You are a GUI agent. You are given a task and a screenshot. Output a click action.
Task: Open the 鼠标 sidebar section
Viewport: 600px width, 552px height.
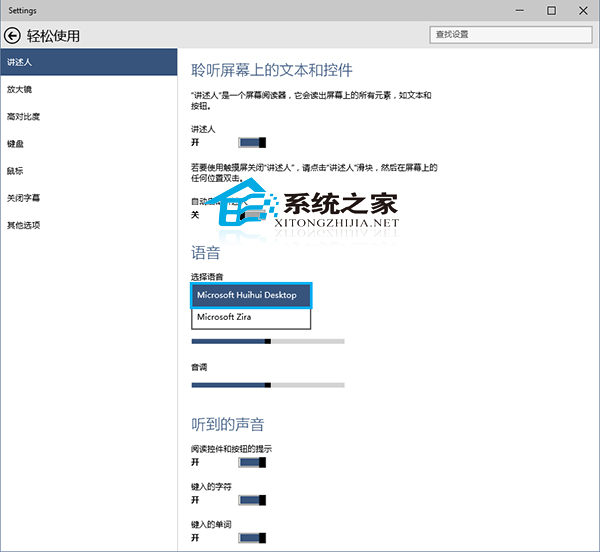coord(89,171)
